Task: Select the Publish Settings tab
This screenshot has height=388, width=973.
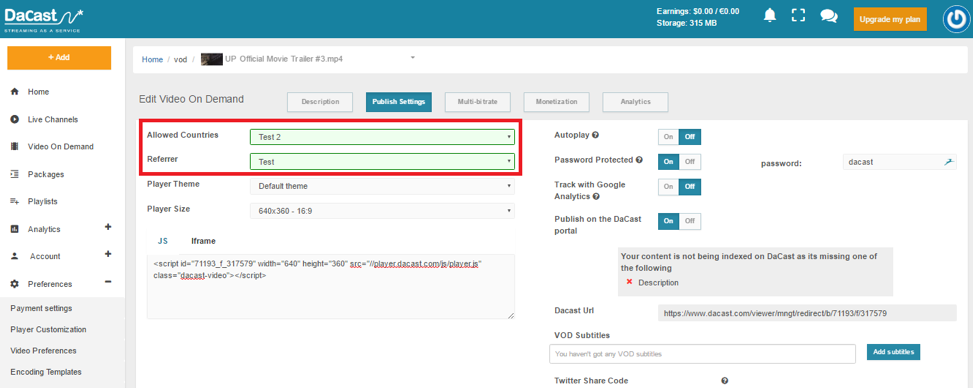Action: point(399,102)
